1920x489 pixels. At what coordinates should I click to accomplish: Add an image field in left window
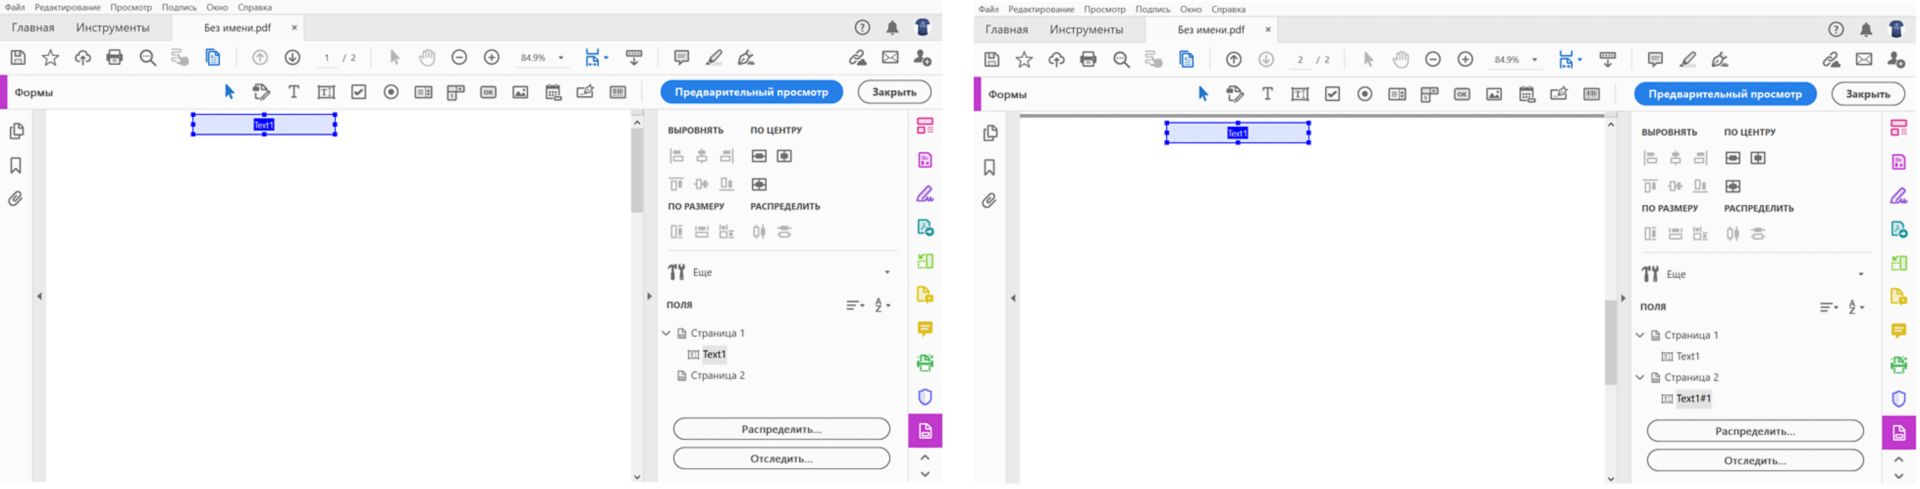point(520,92)
